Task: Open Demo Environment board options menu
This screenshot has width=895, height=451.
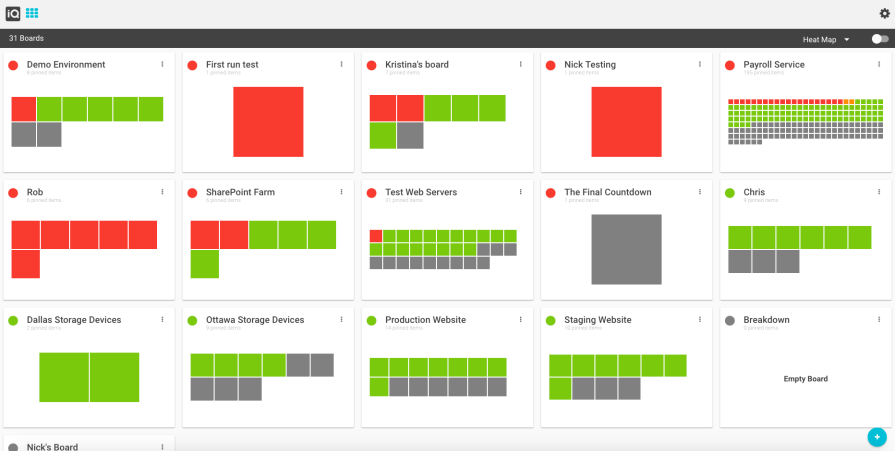Action: (x=162, y=65)
